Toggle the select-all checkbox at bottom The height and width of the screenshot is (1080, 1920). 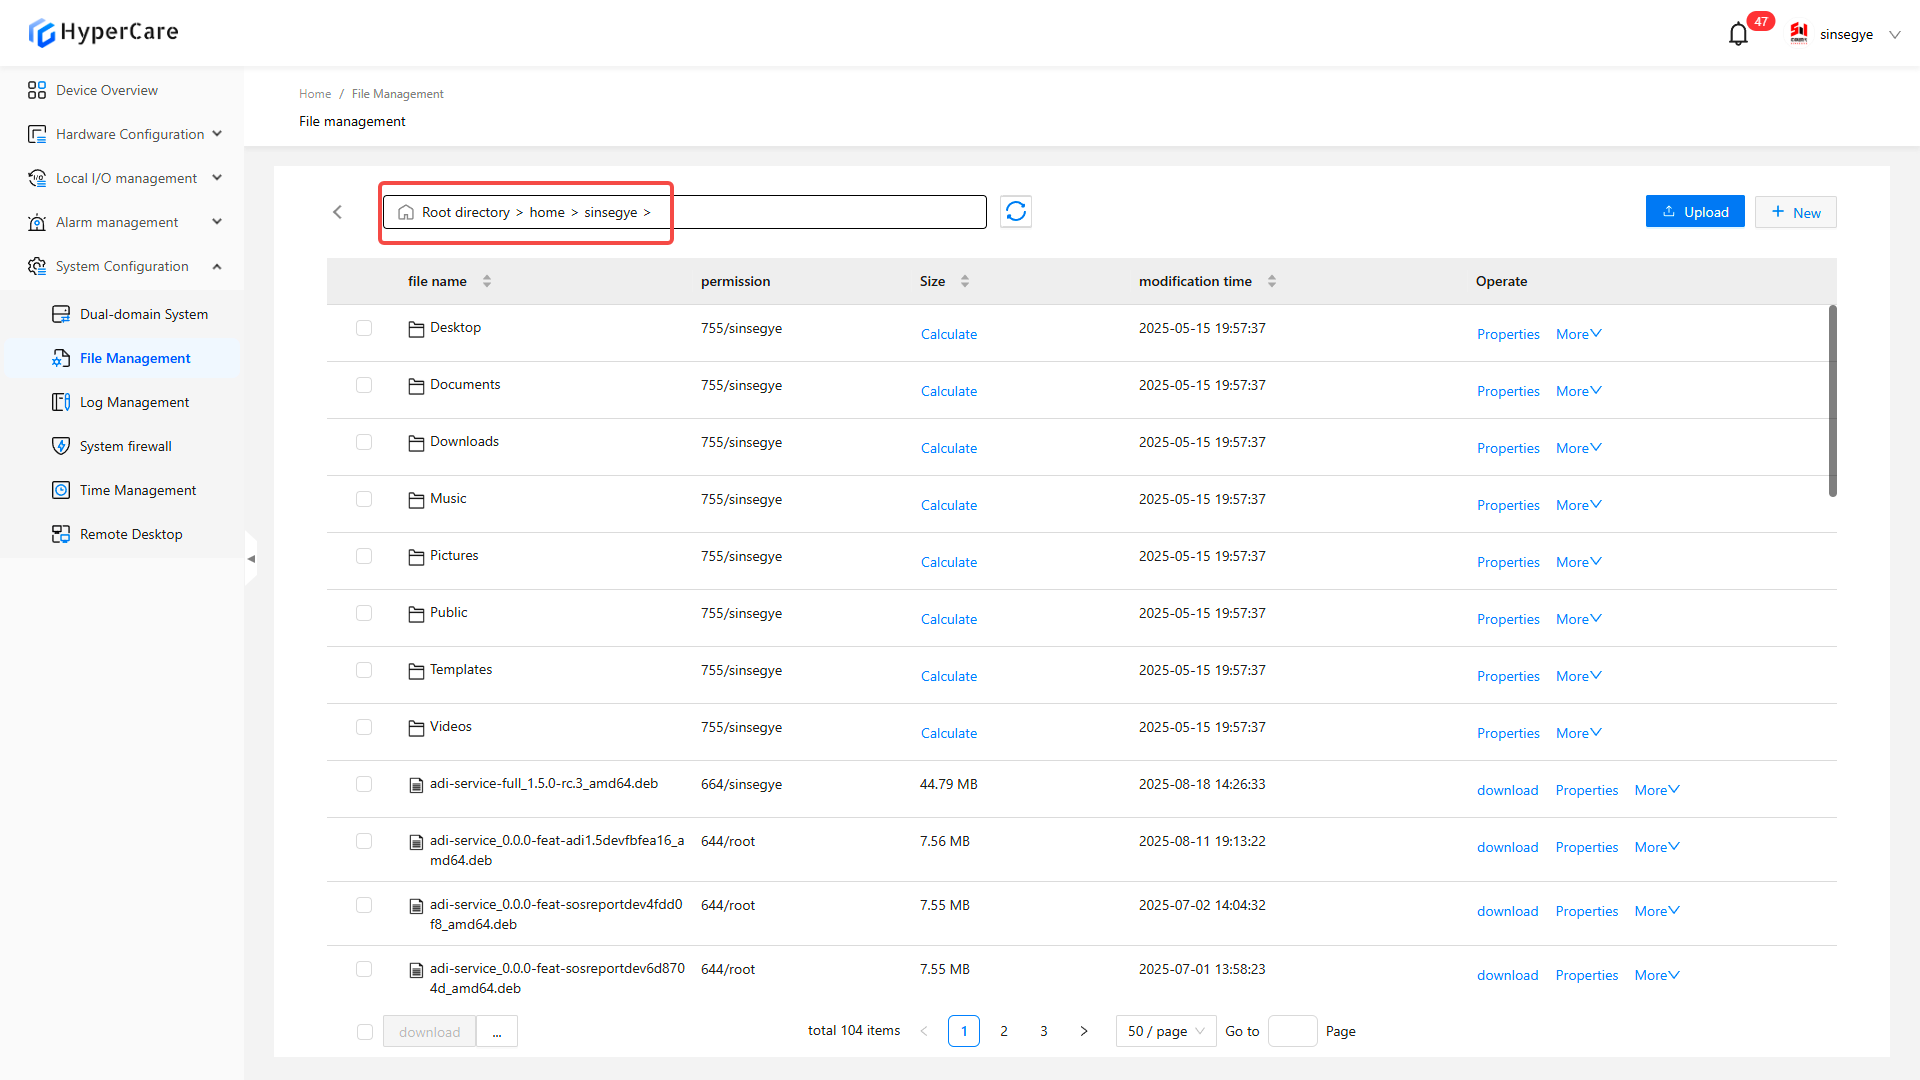pos(365,1032)
